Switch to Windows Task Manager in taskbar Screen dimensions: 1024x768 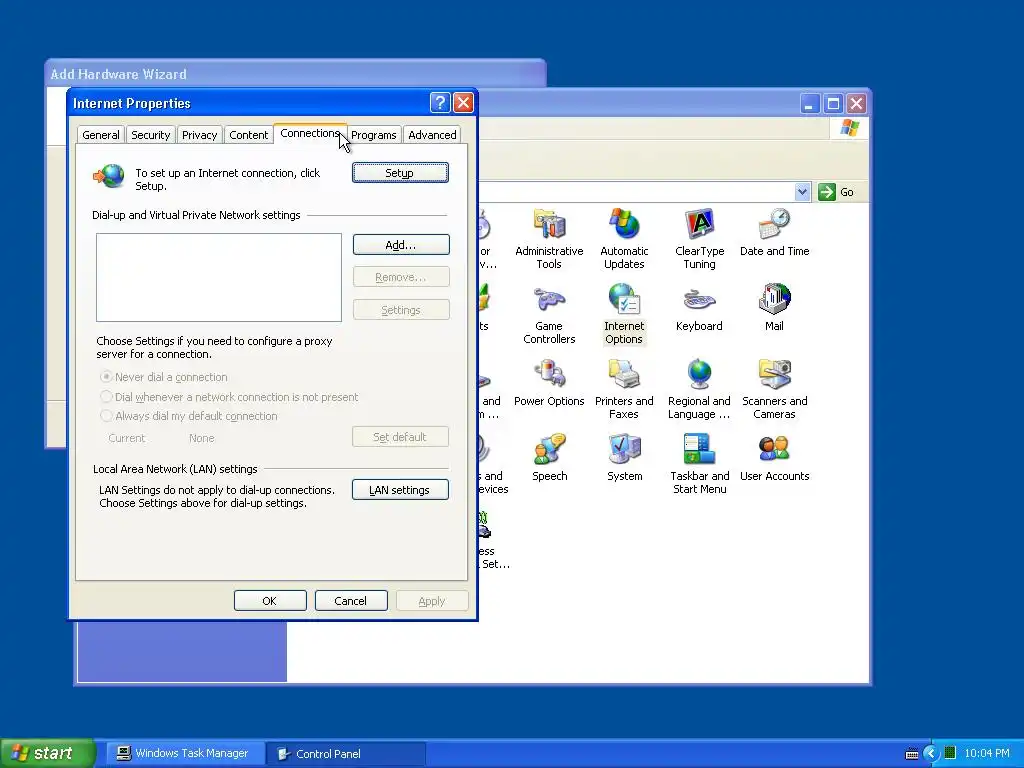click(x=184, y=754)
